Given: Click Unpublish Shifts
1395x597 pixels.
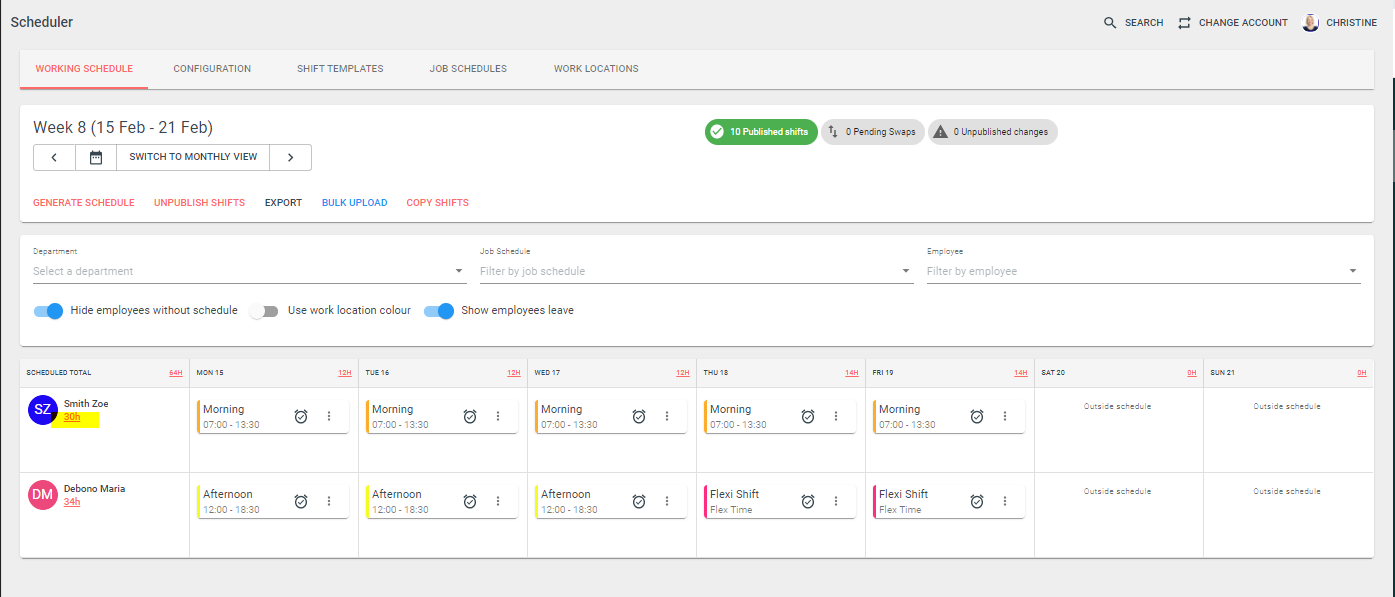Looking at the screenshot, I should (x=199, y=203).
